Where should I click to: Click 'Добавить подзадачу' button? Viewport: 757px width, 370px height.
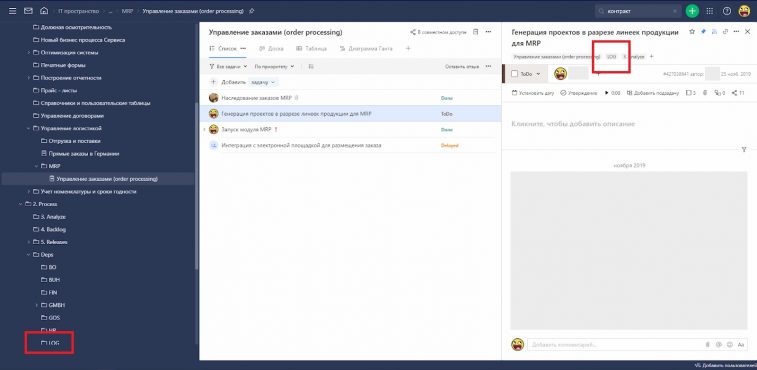pos(653,93)
